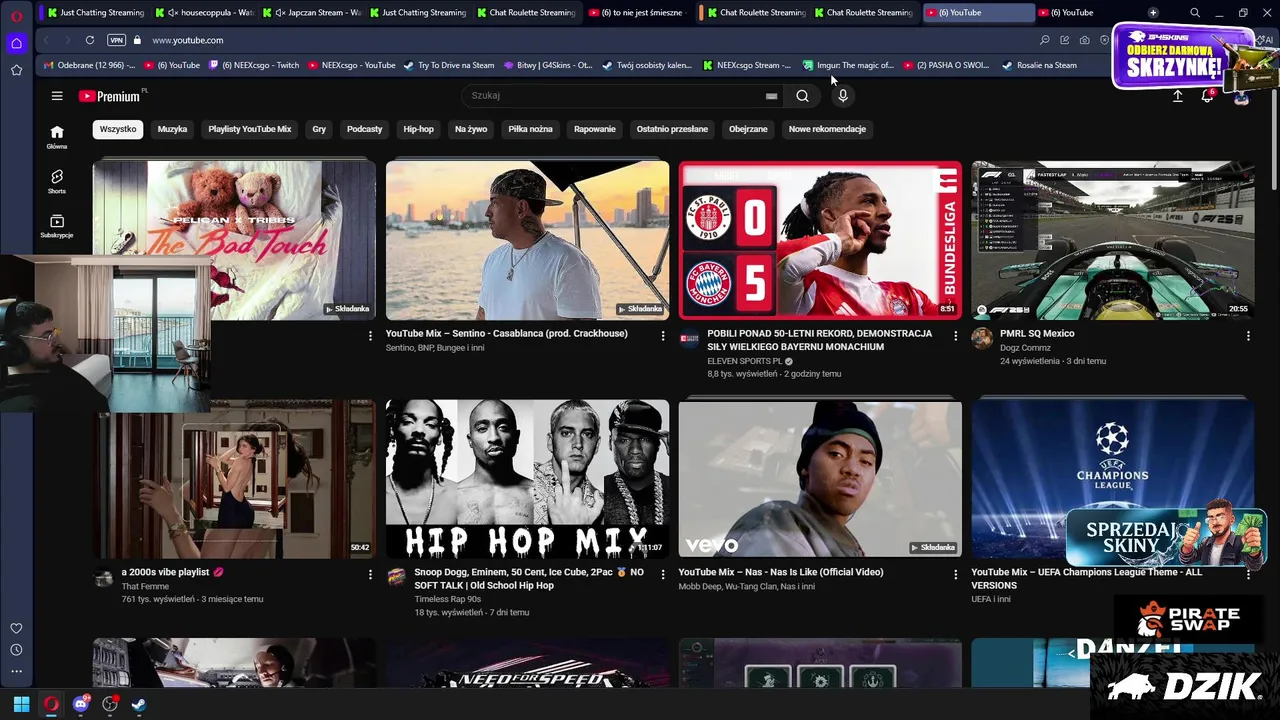Select the Gry filter chip
The width and height of the screenshot is (1280, 720).
319,129
